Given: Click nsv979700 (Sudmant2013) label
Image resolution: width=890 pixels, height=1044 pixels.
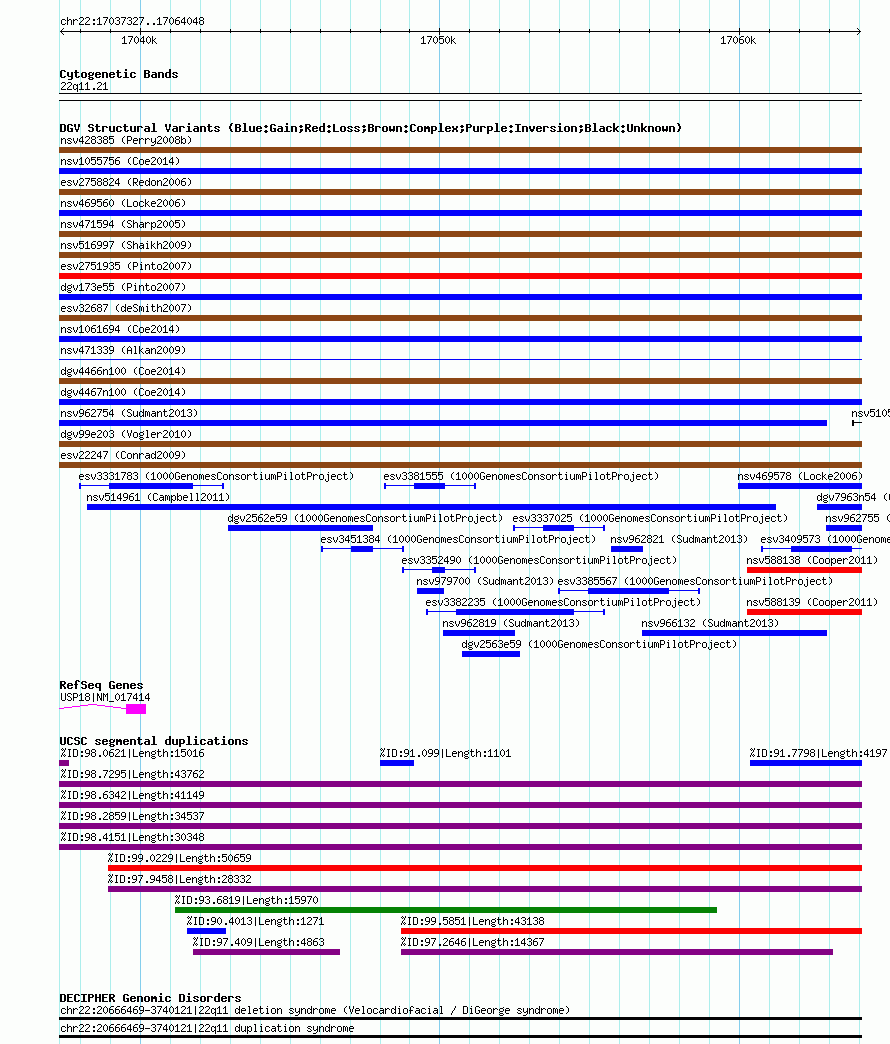Looking at the screenshot, I should pyautogui.click(x=485, y=581).
